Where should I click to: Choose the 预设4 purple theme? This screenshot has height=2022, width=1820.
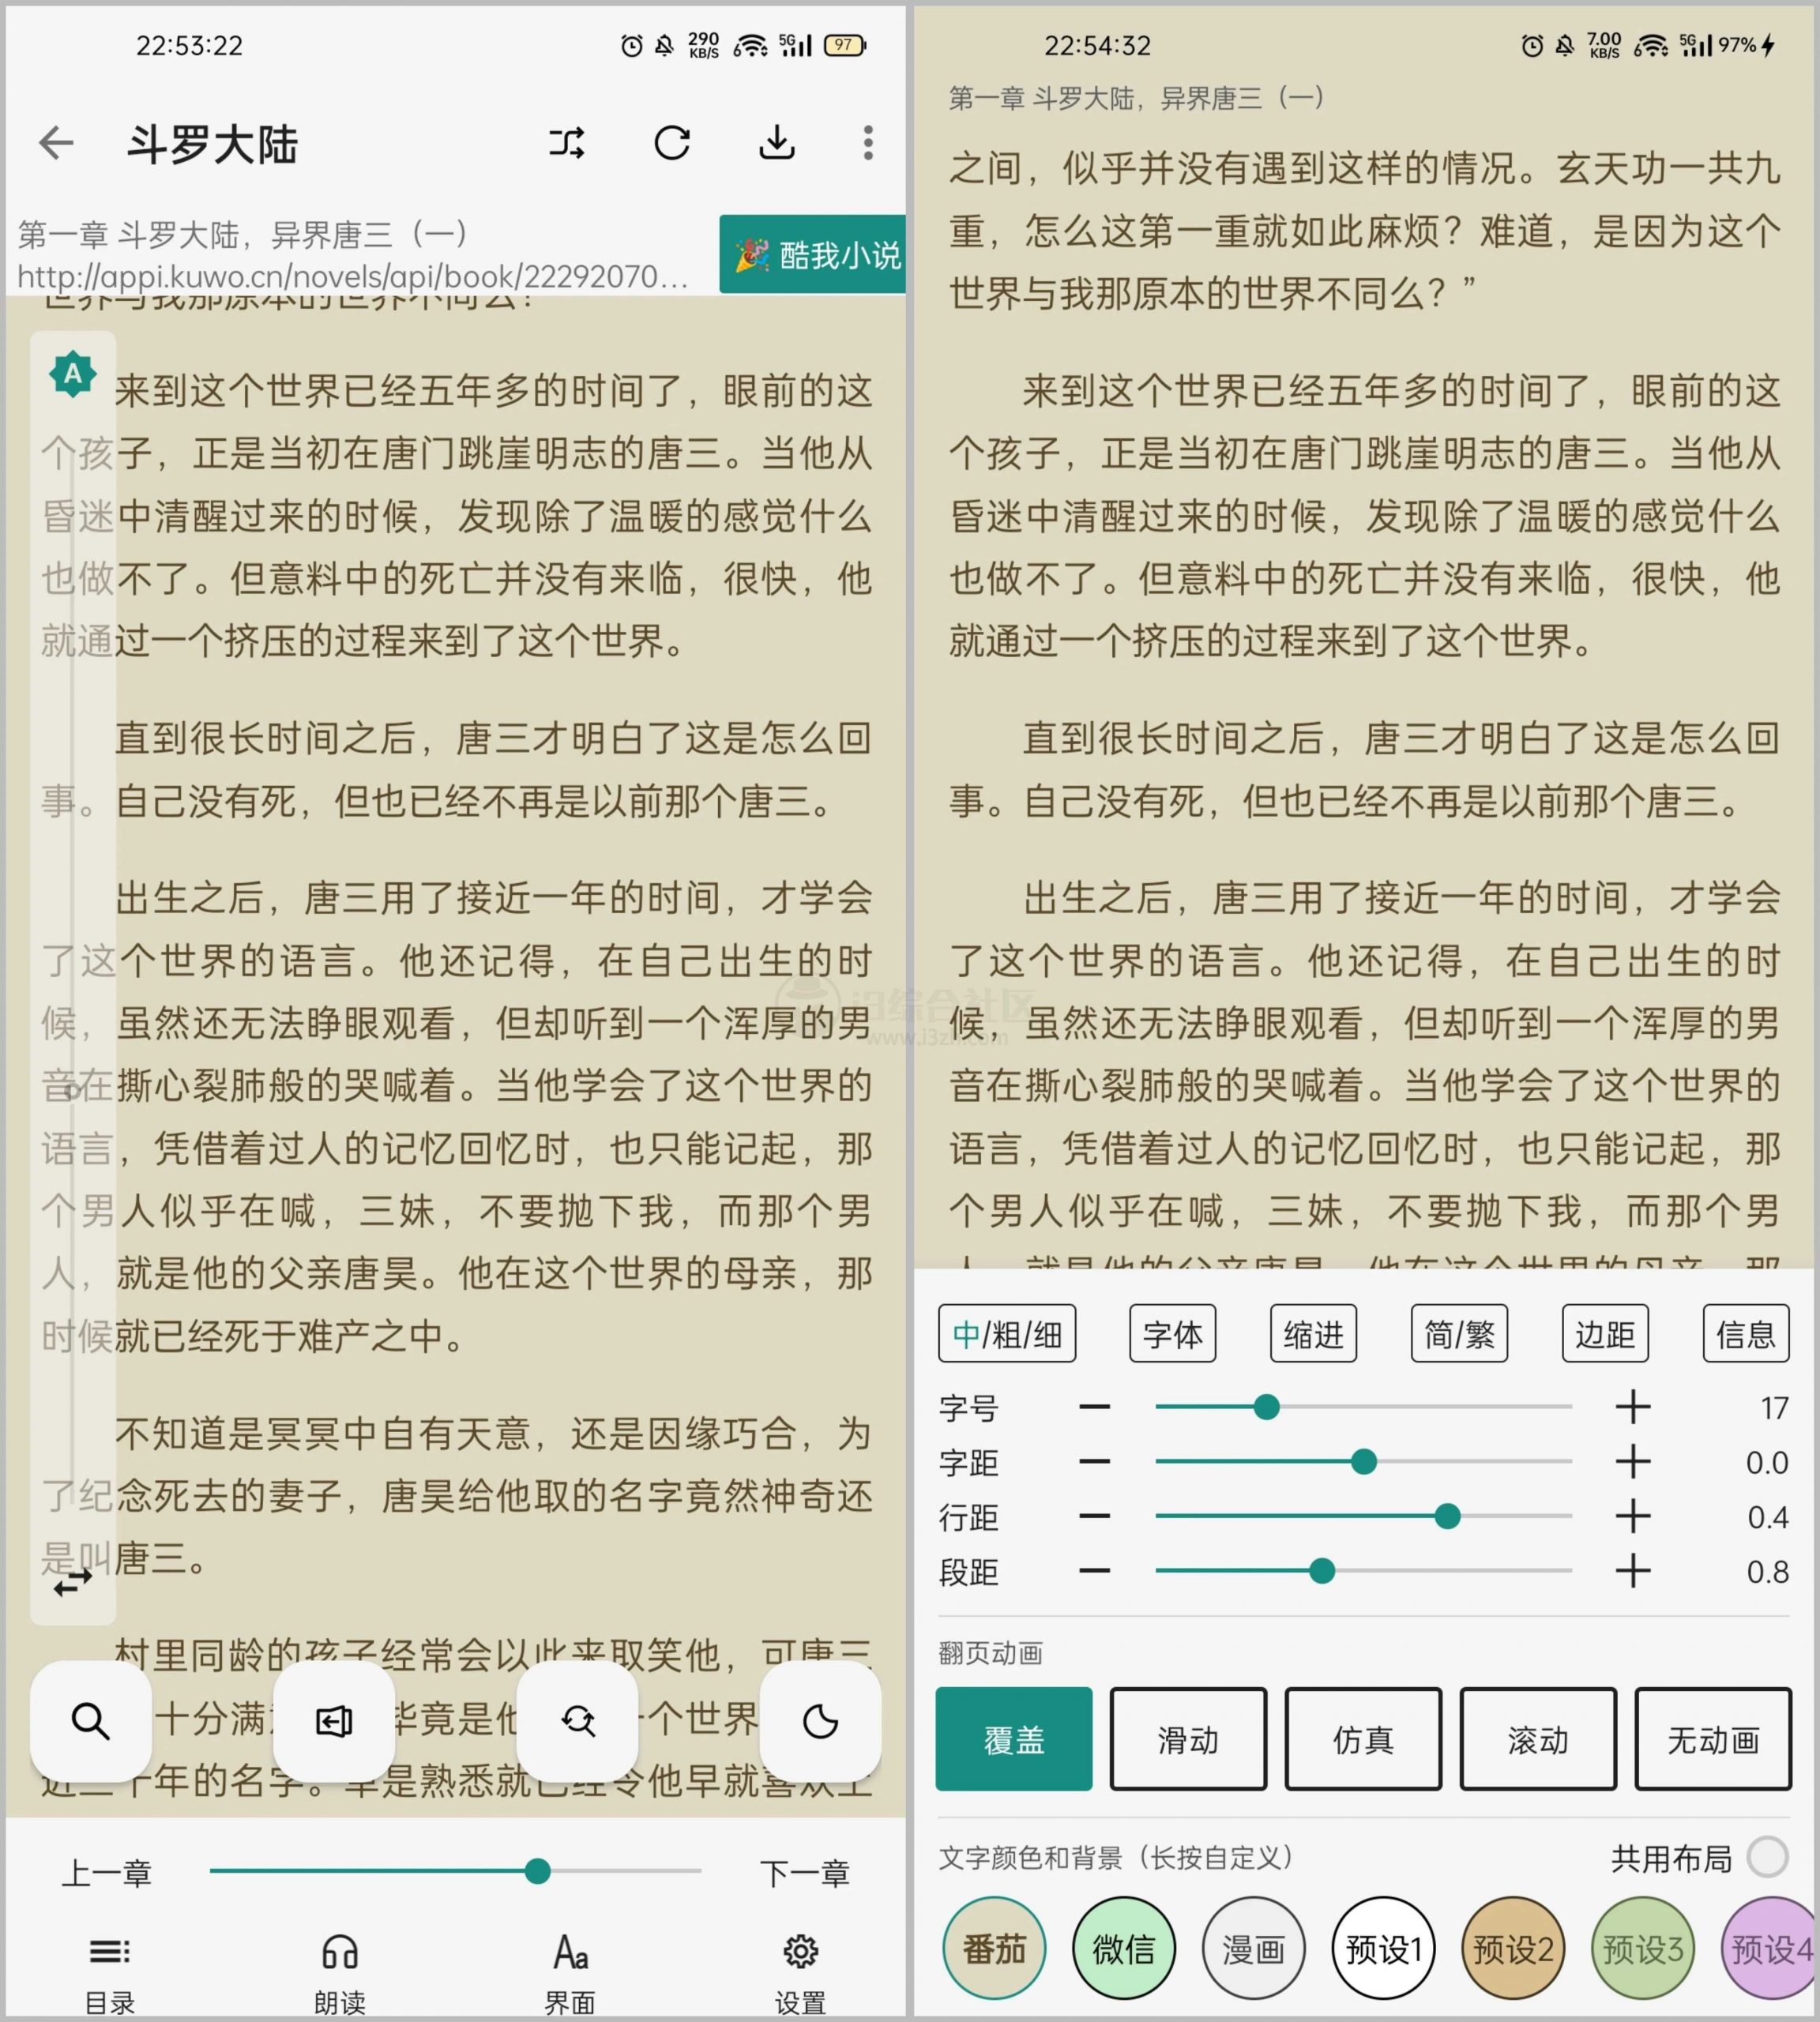(1768, 1948)
